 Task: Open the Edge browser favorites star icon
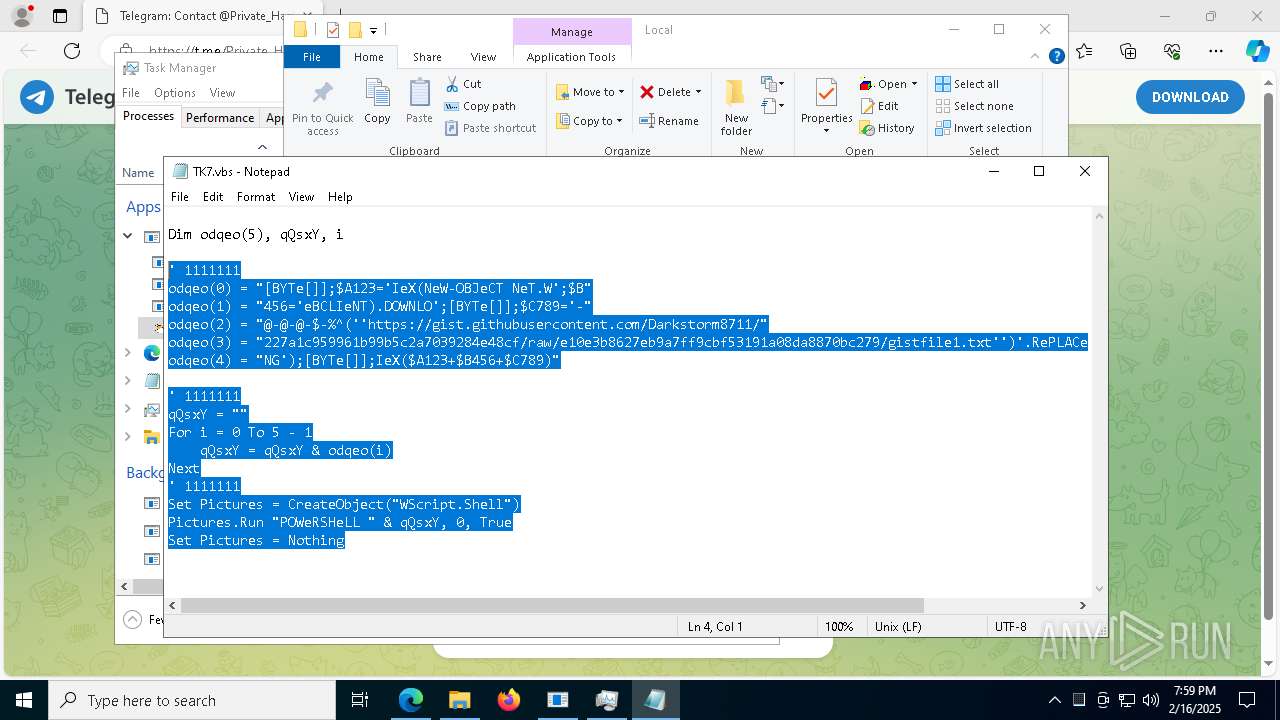(x=1084, y=51)
